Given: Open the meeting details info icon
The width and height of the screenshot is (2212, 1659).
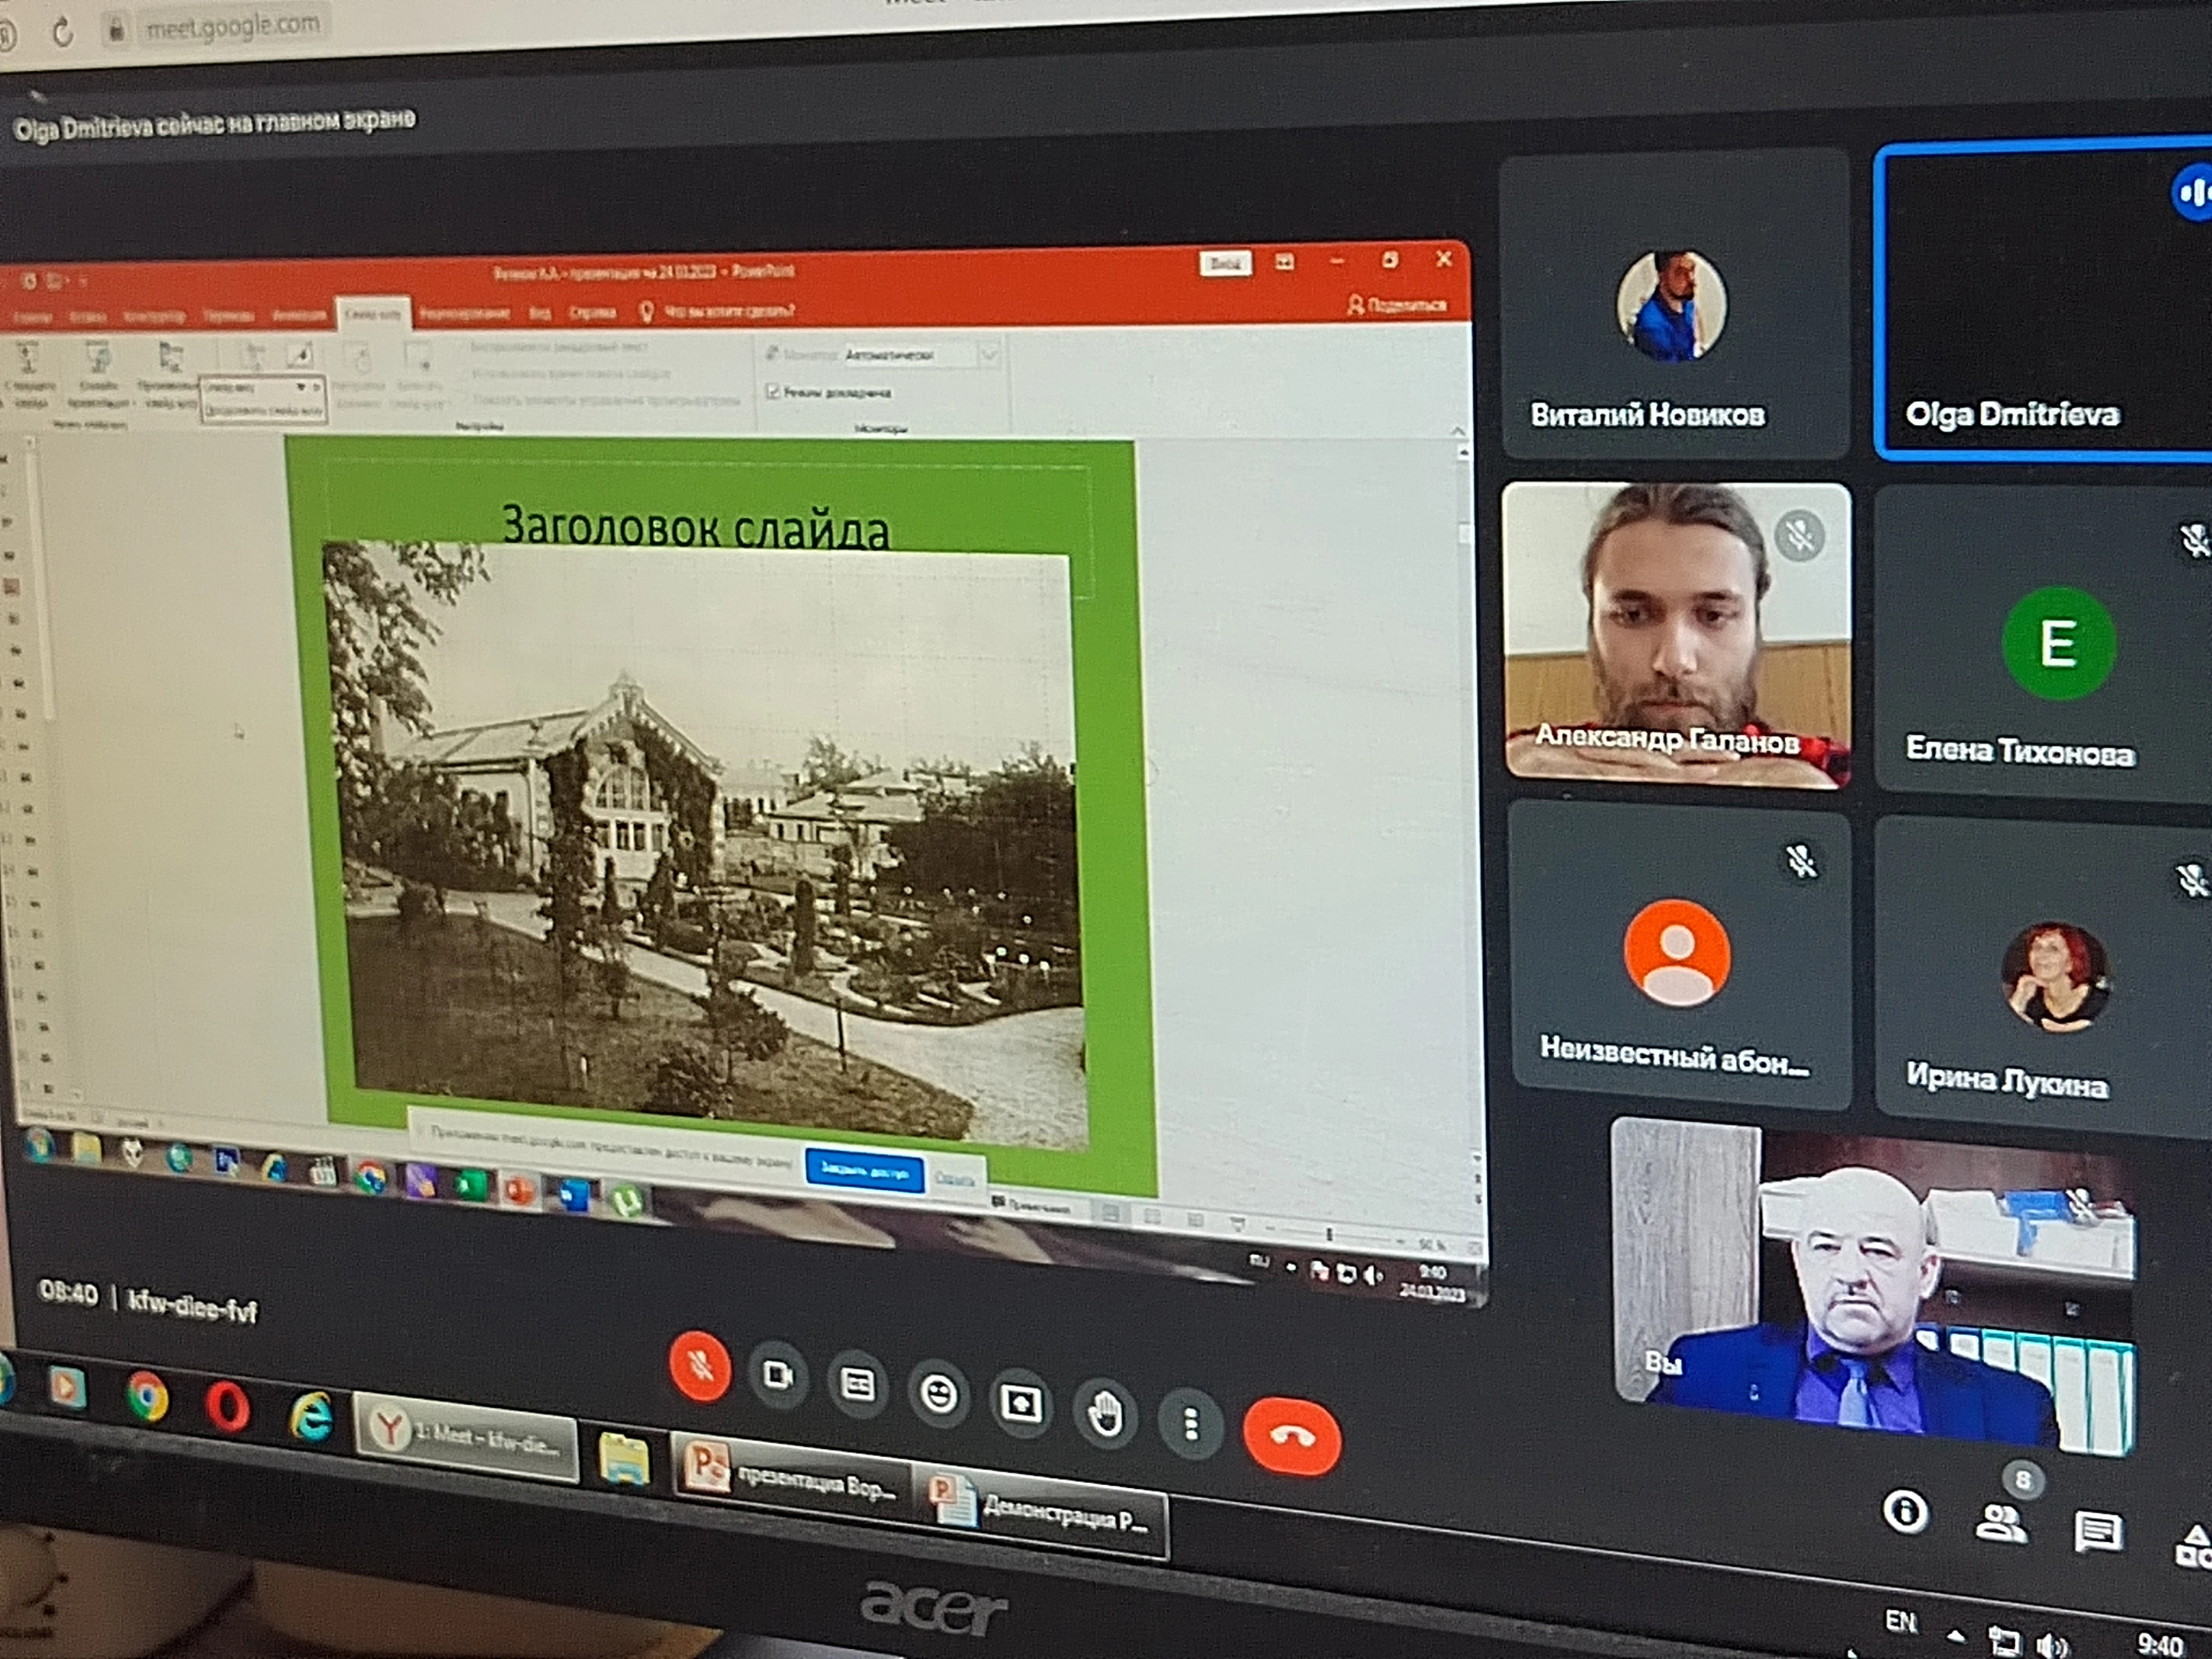Looking at the screenshot, I should pyautogui.click(x=1905, y=1511).
